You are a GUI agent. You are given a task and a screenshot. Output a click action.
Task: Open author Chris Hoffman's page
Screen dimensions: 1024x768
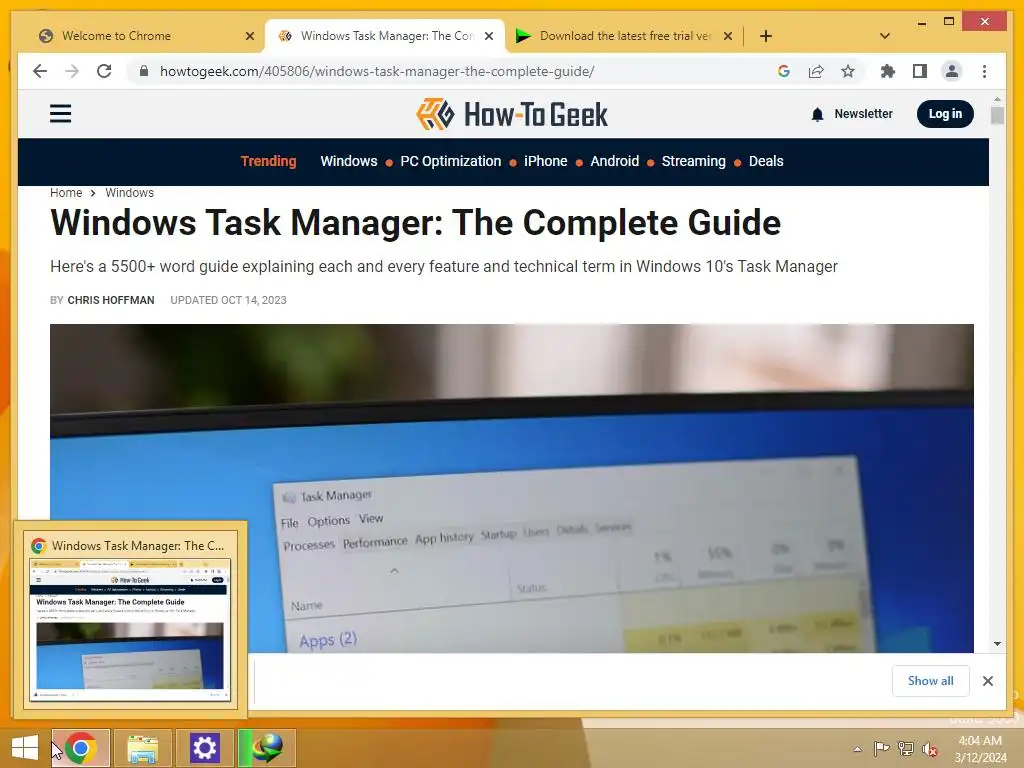pyautogui.click(x=111, y=300)
